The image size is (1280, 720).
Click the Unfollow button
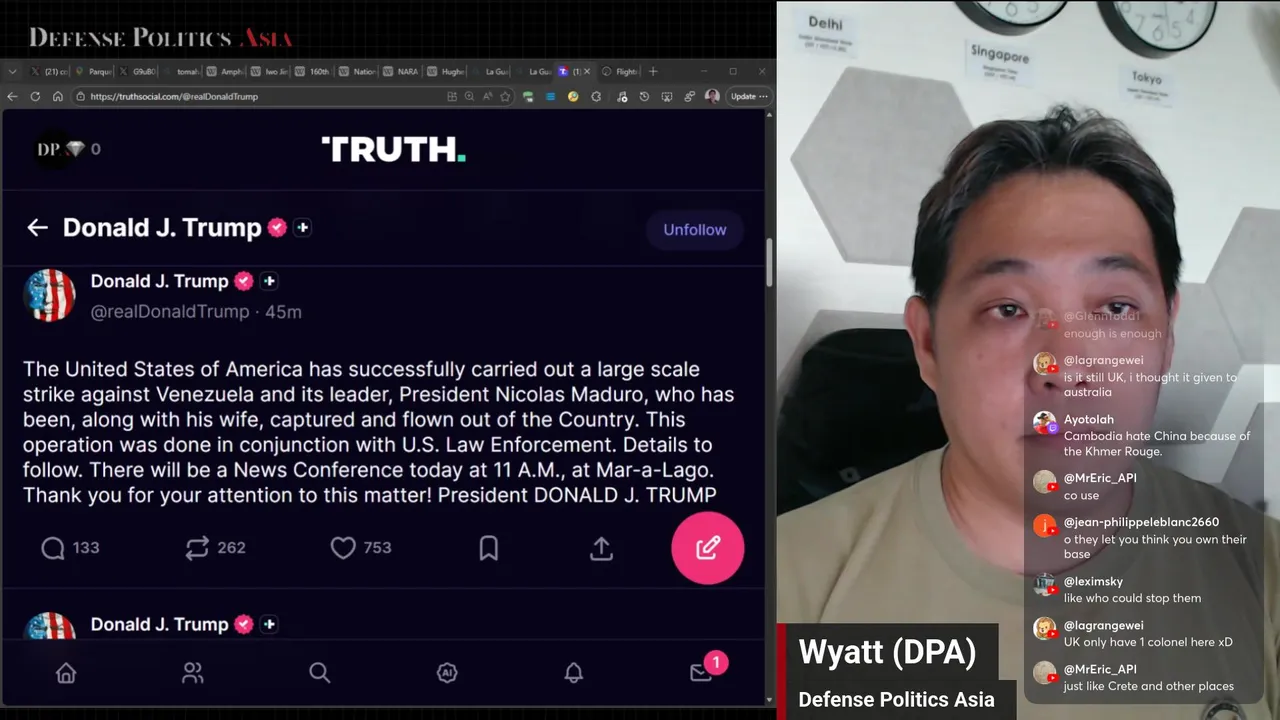tap(694, 230)
